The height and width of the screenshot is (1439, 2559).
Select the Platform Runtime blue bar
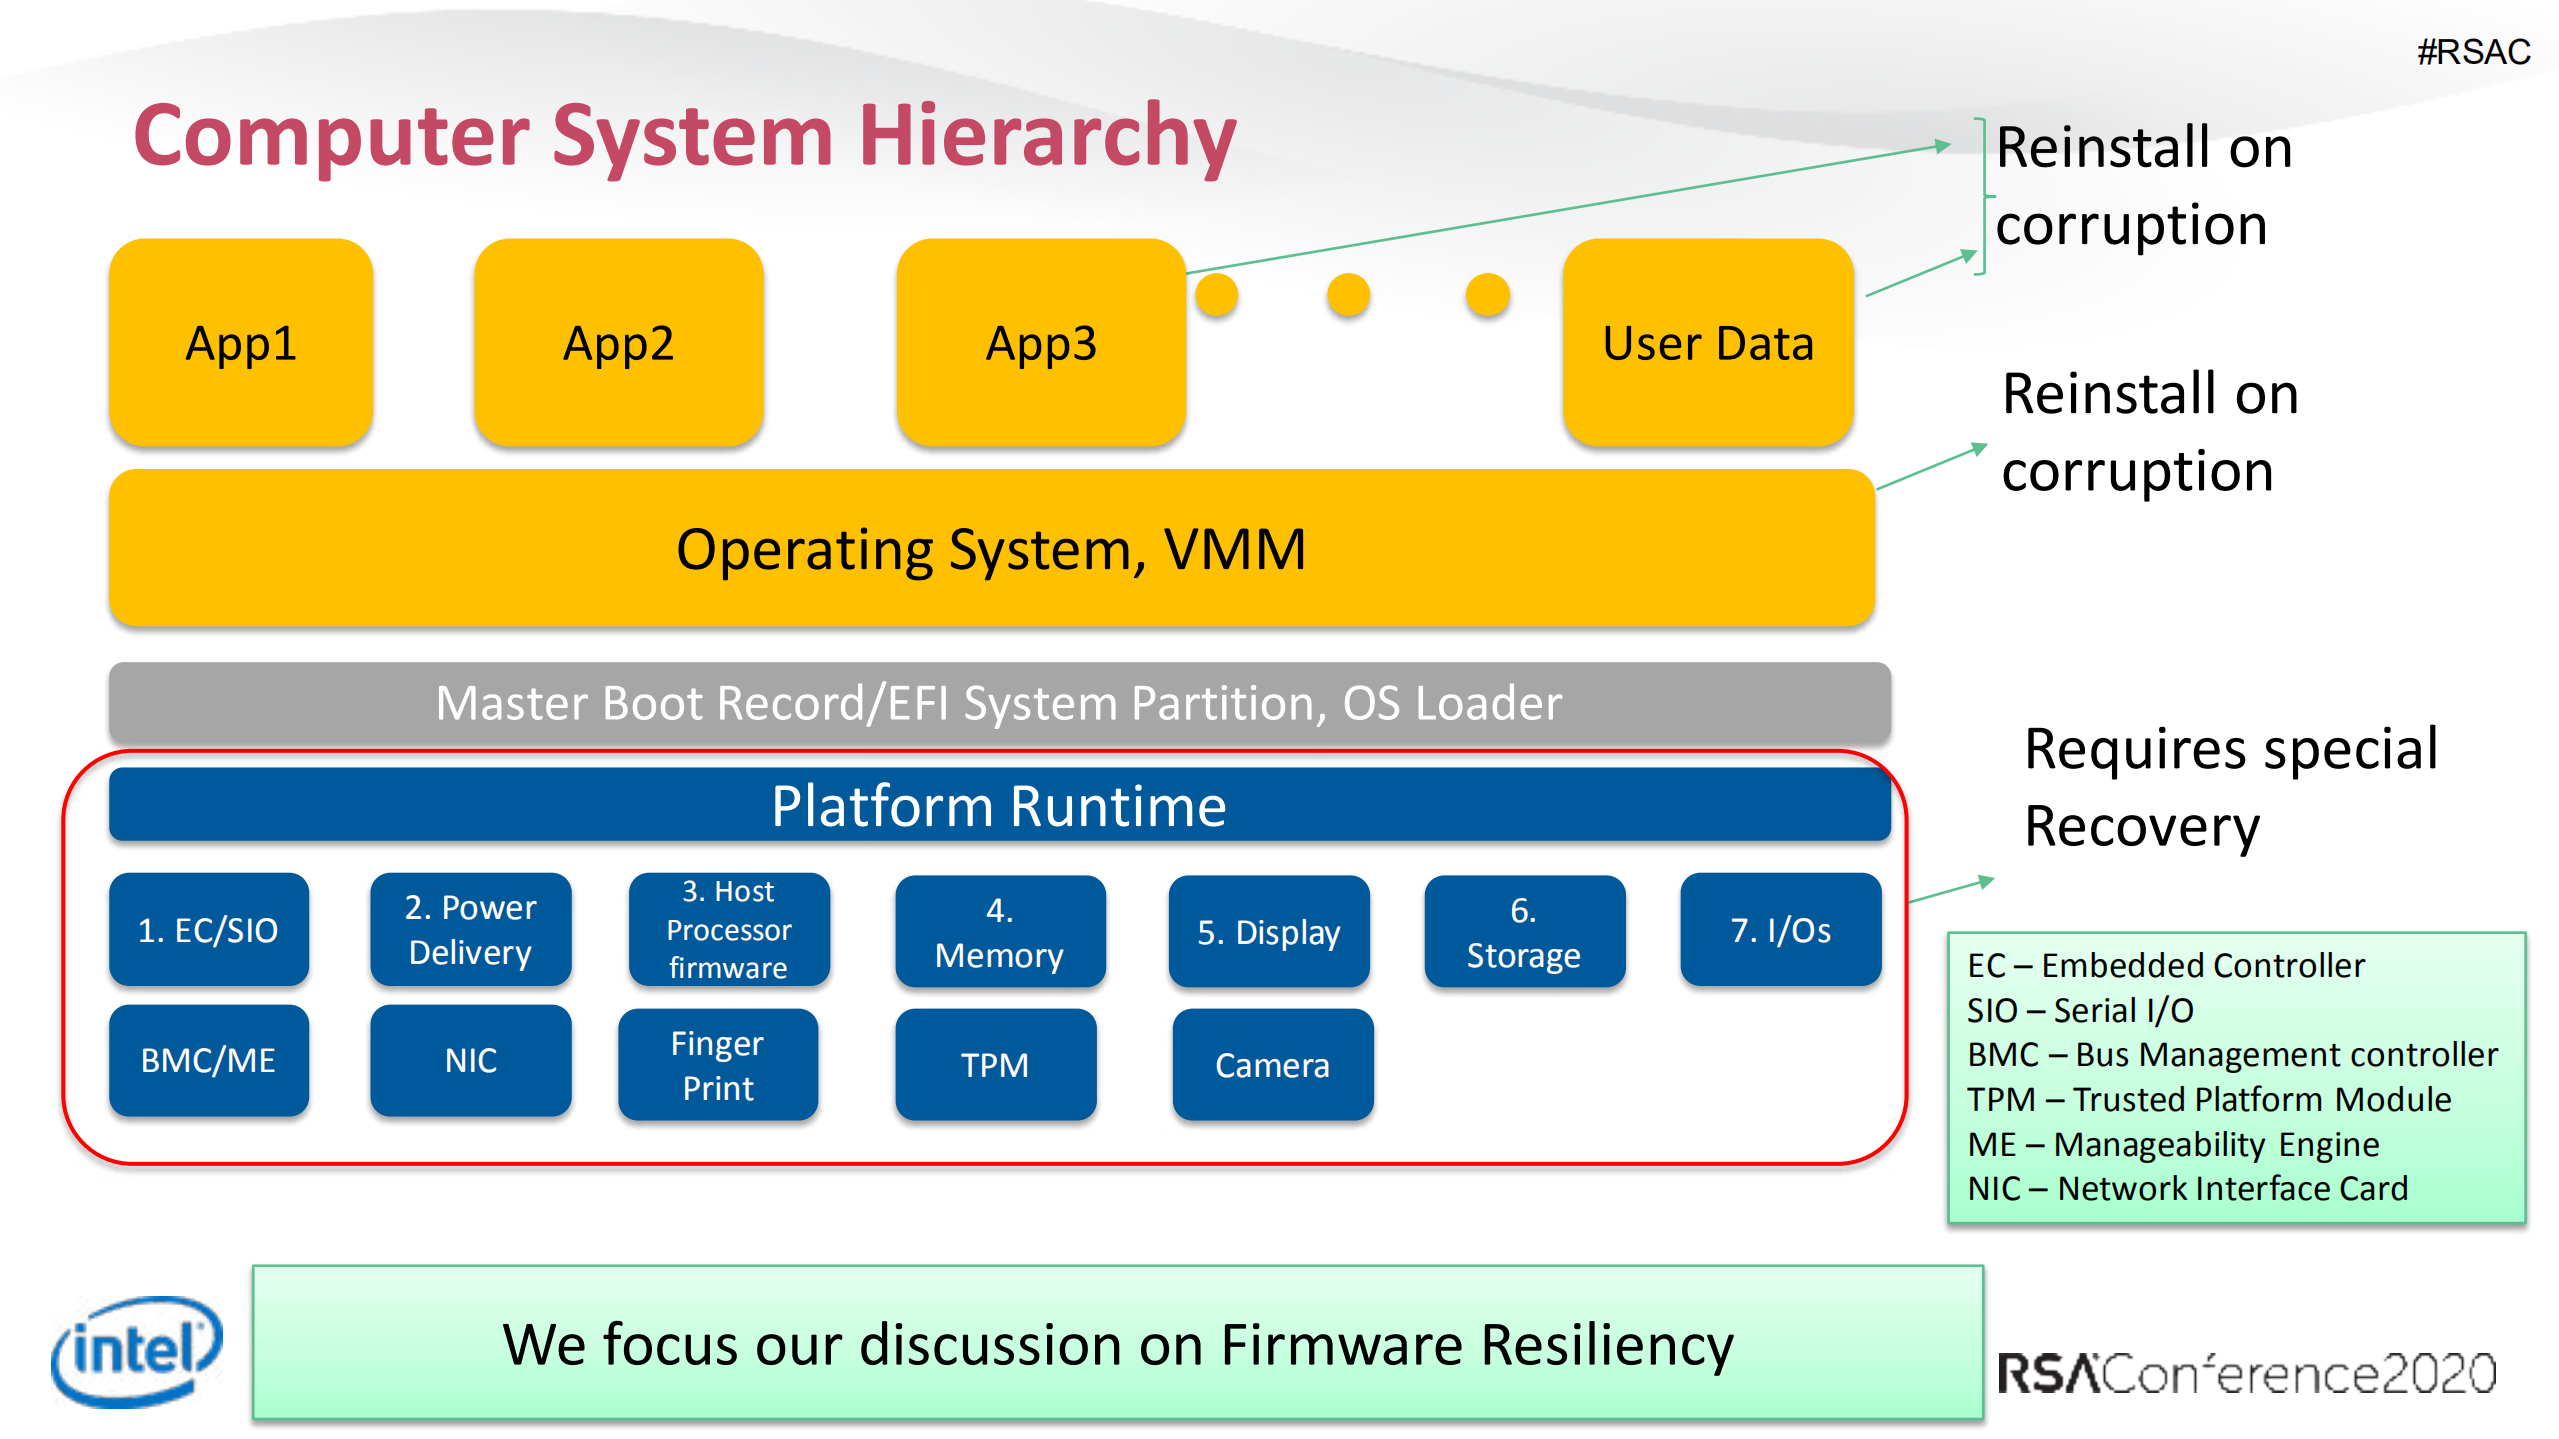[x=999, y=806]
